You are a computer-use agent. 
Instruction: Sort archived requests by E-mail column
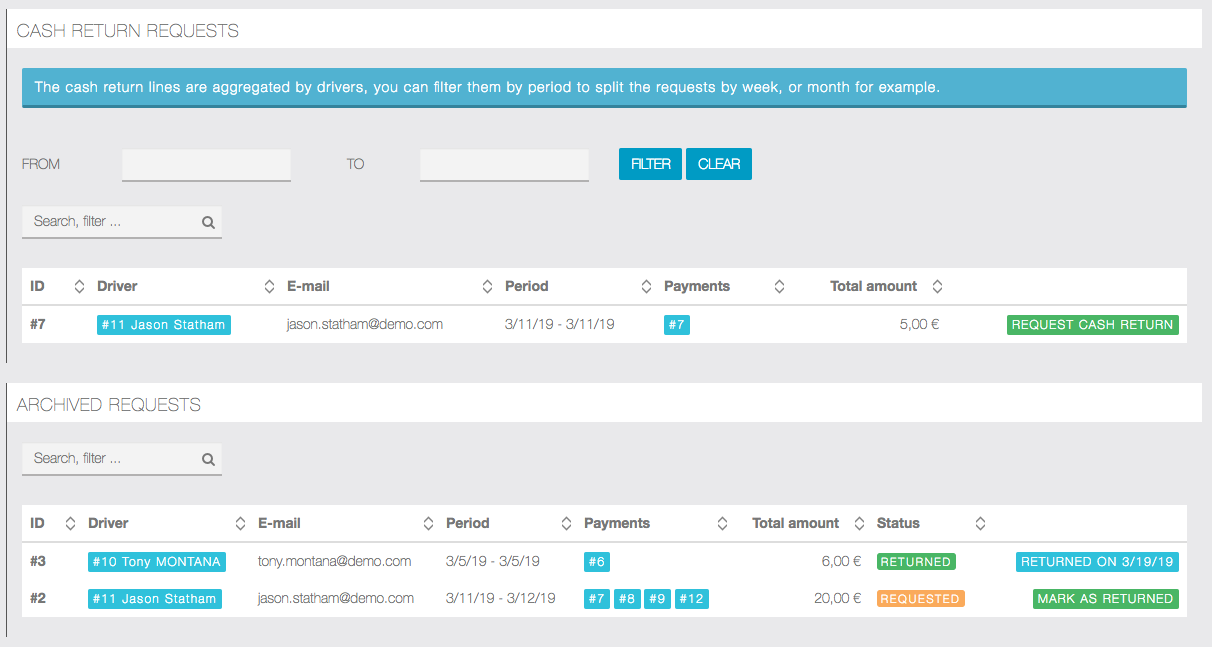428,524
